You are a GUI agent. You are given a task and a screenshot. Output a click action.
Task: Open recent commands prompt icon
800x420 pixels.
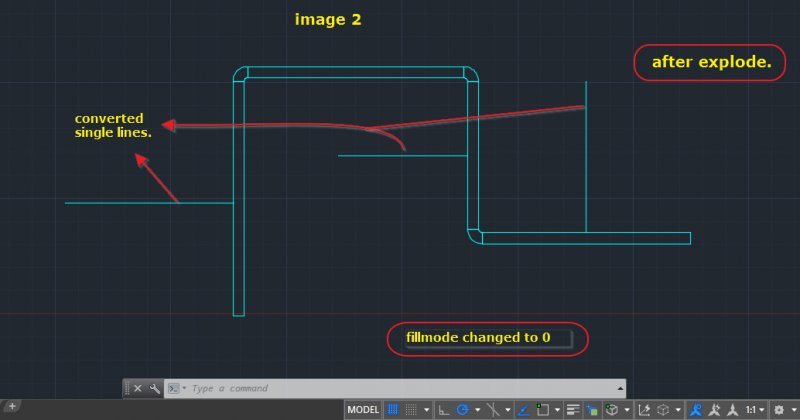click(174, 388)
